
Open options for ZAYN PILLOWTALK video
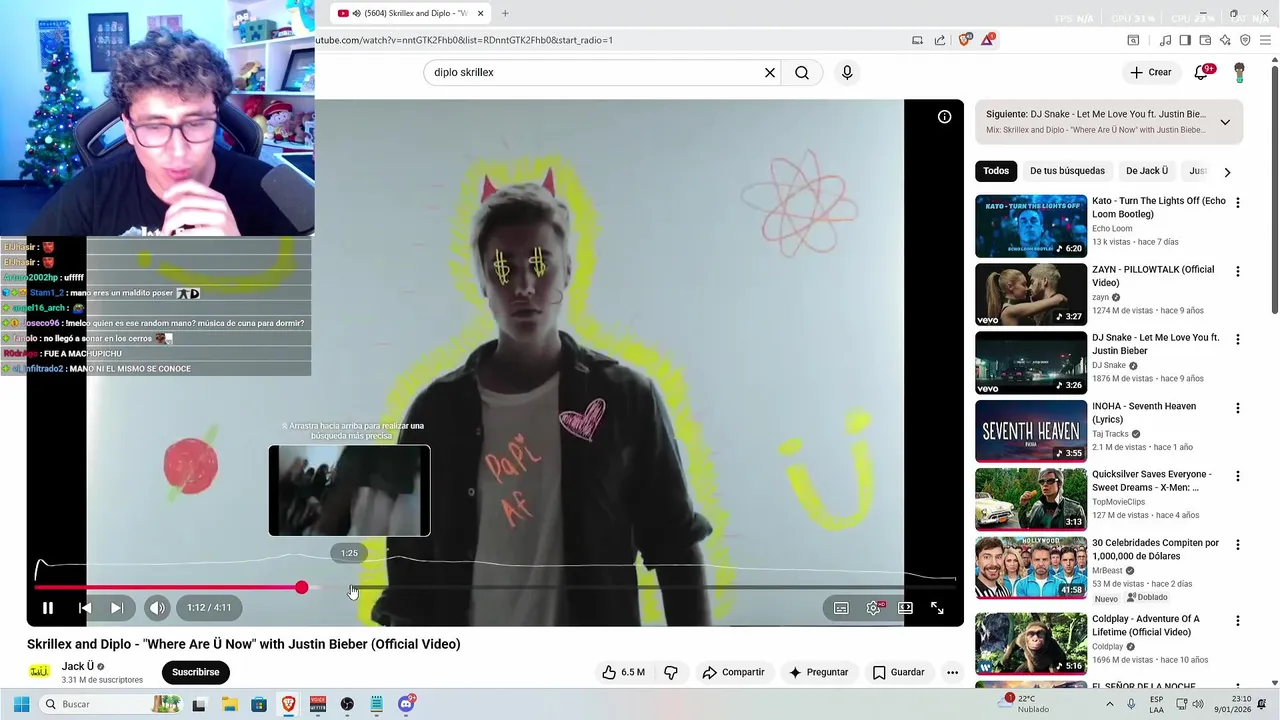point(1237,271)
